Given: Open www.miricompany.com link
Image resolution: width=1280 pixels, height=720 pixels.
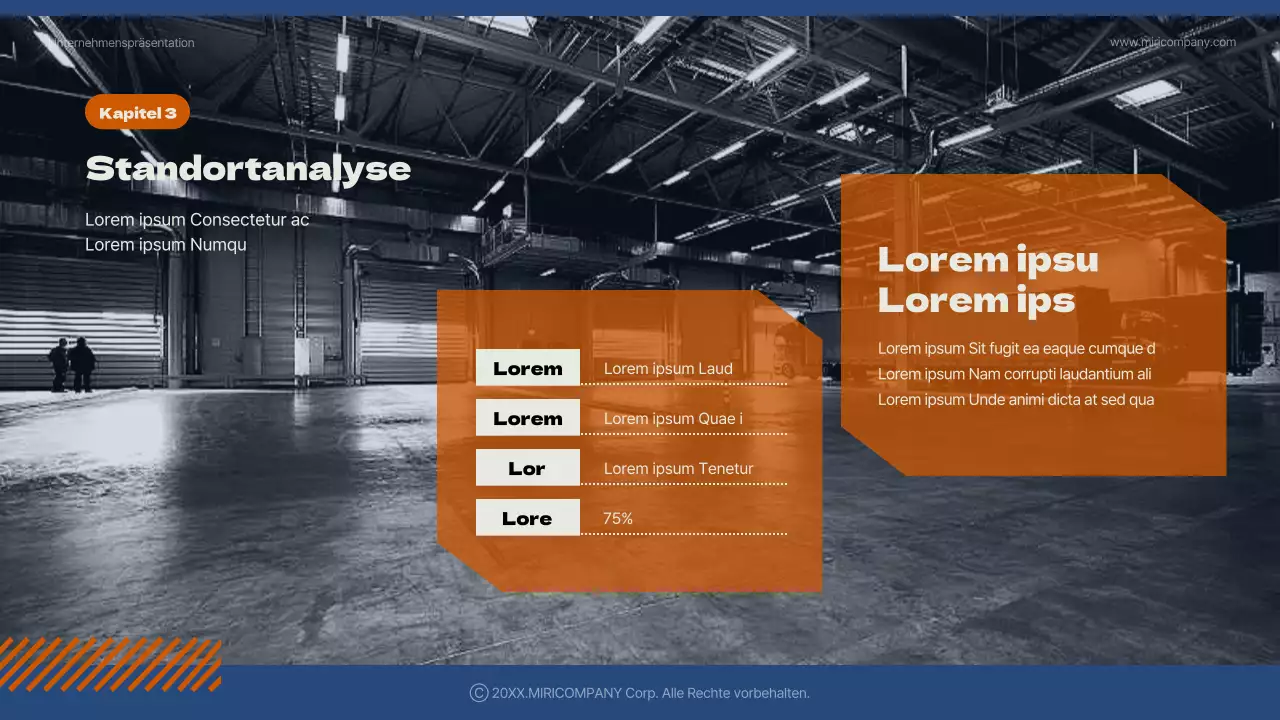Looking at the screenshot, I should [1172, 42].
